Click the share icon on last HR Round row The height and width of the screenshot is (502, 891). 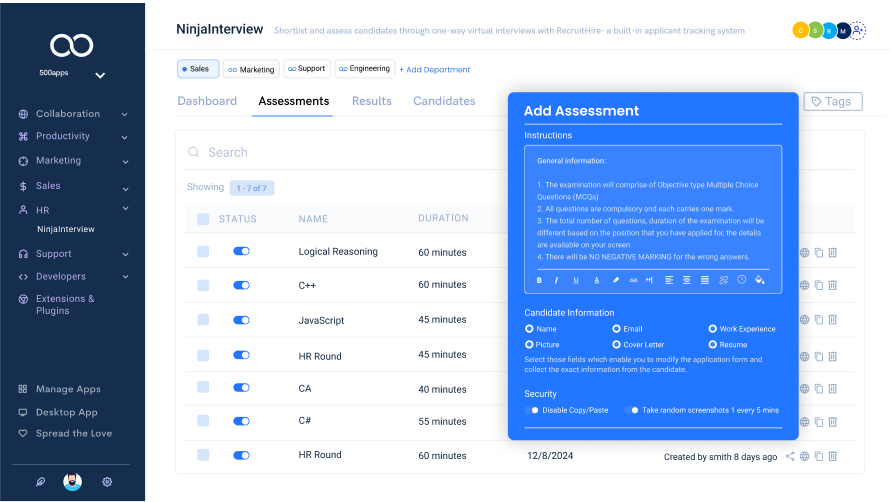pos(790,456)
